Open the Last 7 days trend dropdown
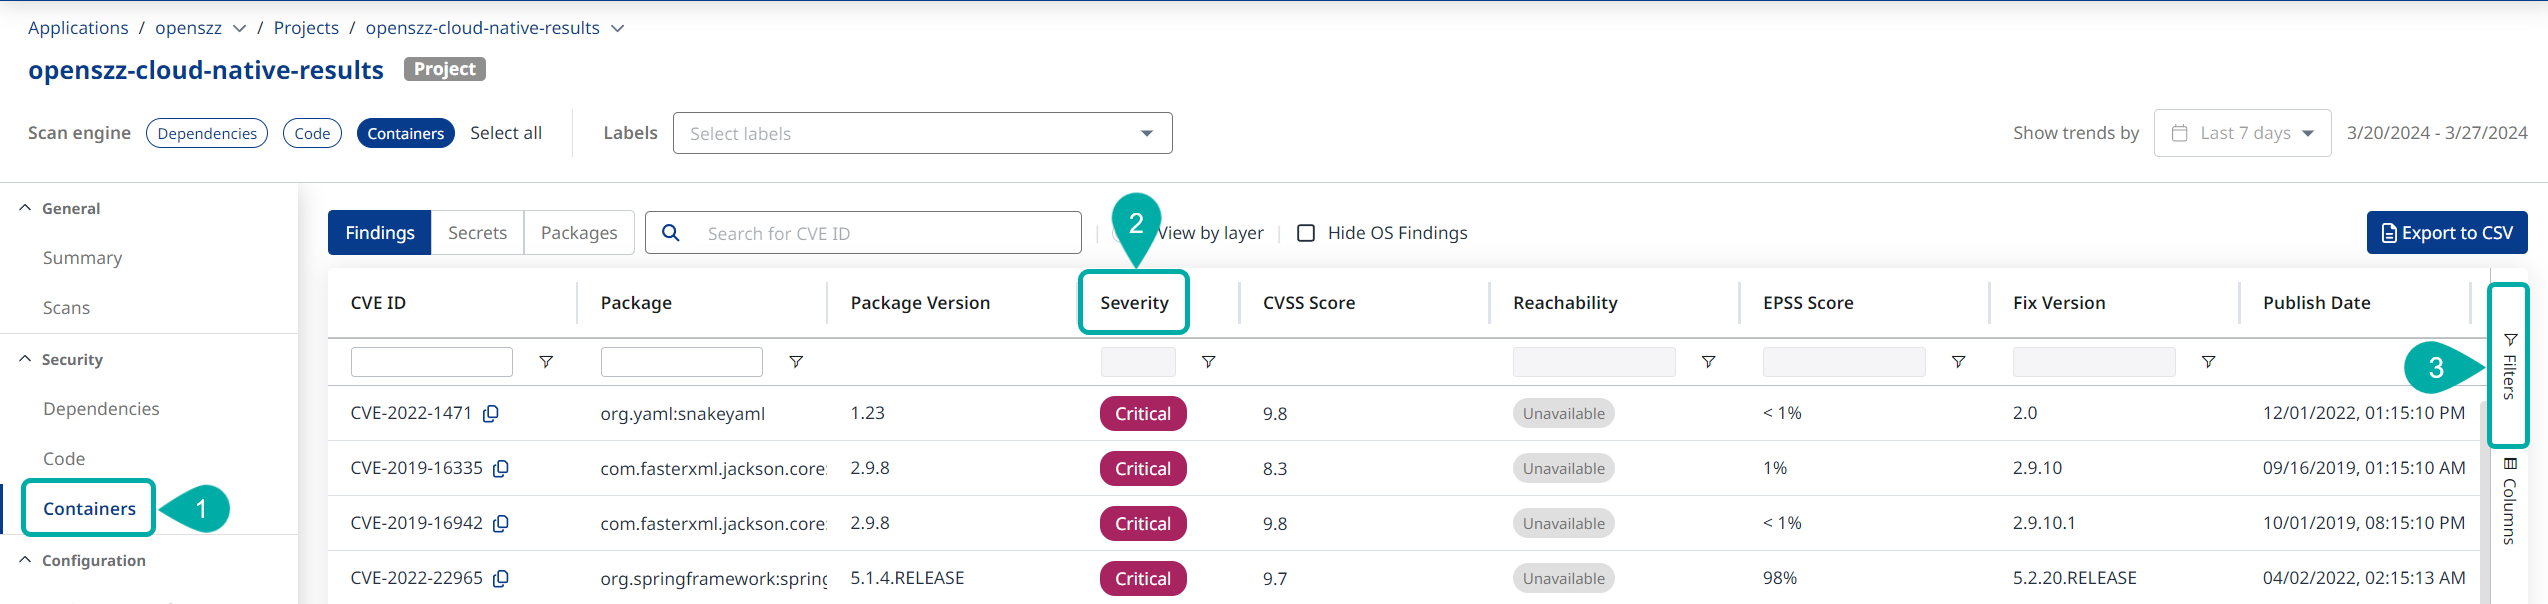Viewport: 2548px width, 604px height. click(2242, 134)
